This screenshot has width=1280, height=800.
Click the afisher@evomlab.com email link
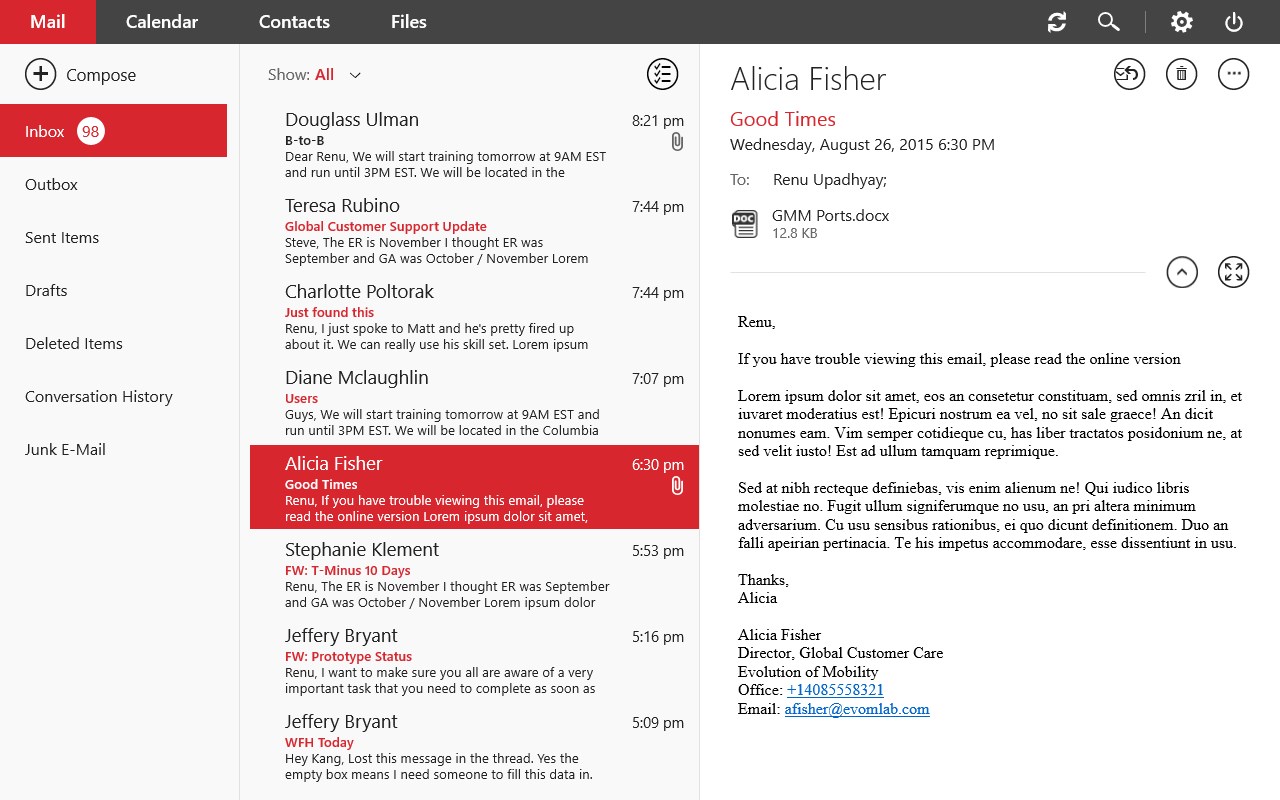(857, 709)
